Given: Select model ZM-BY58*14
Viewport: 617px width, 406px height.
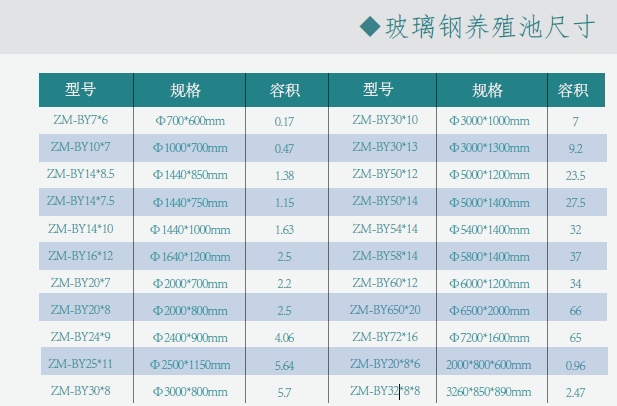Looking at the screenshot, I should click(x=385, y=256).
